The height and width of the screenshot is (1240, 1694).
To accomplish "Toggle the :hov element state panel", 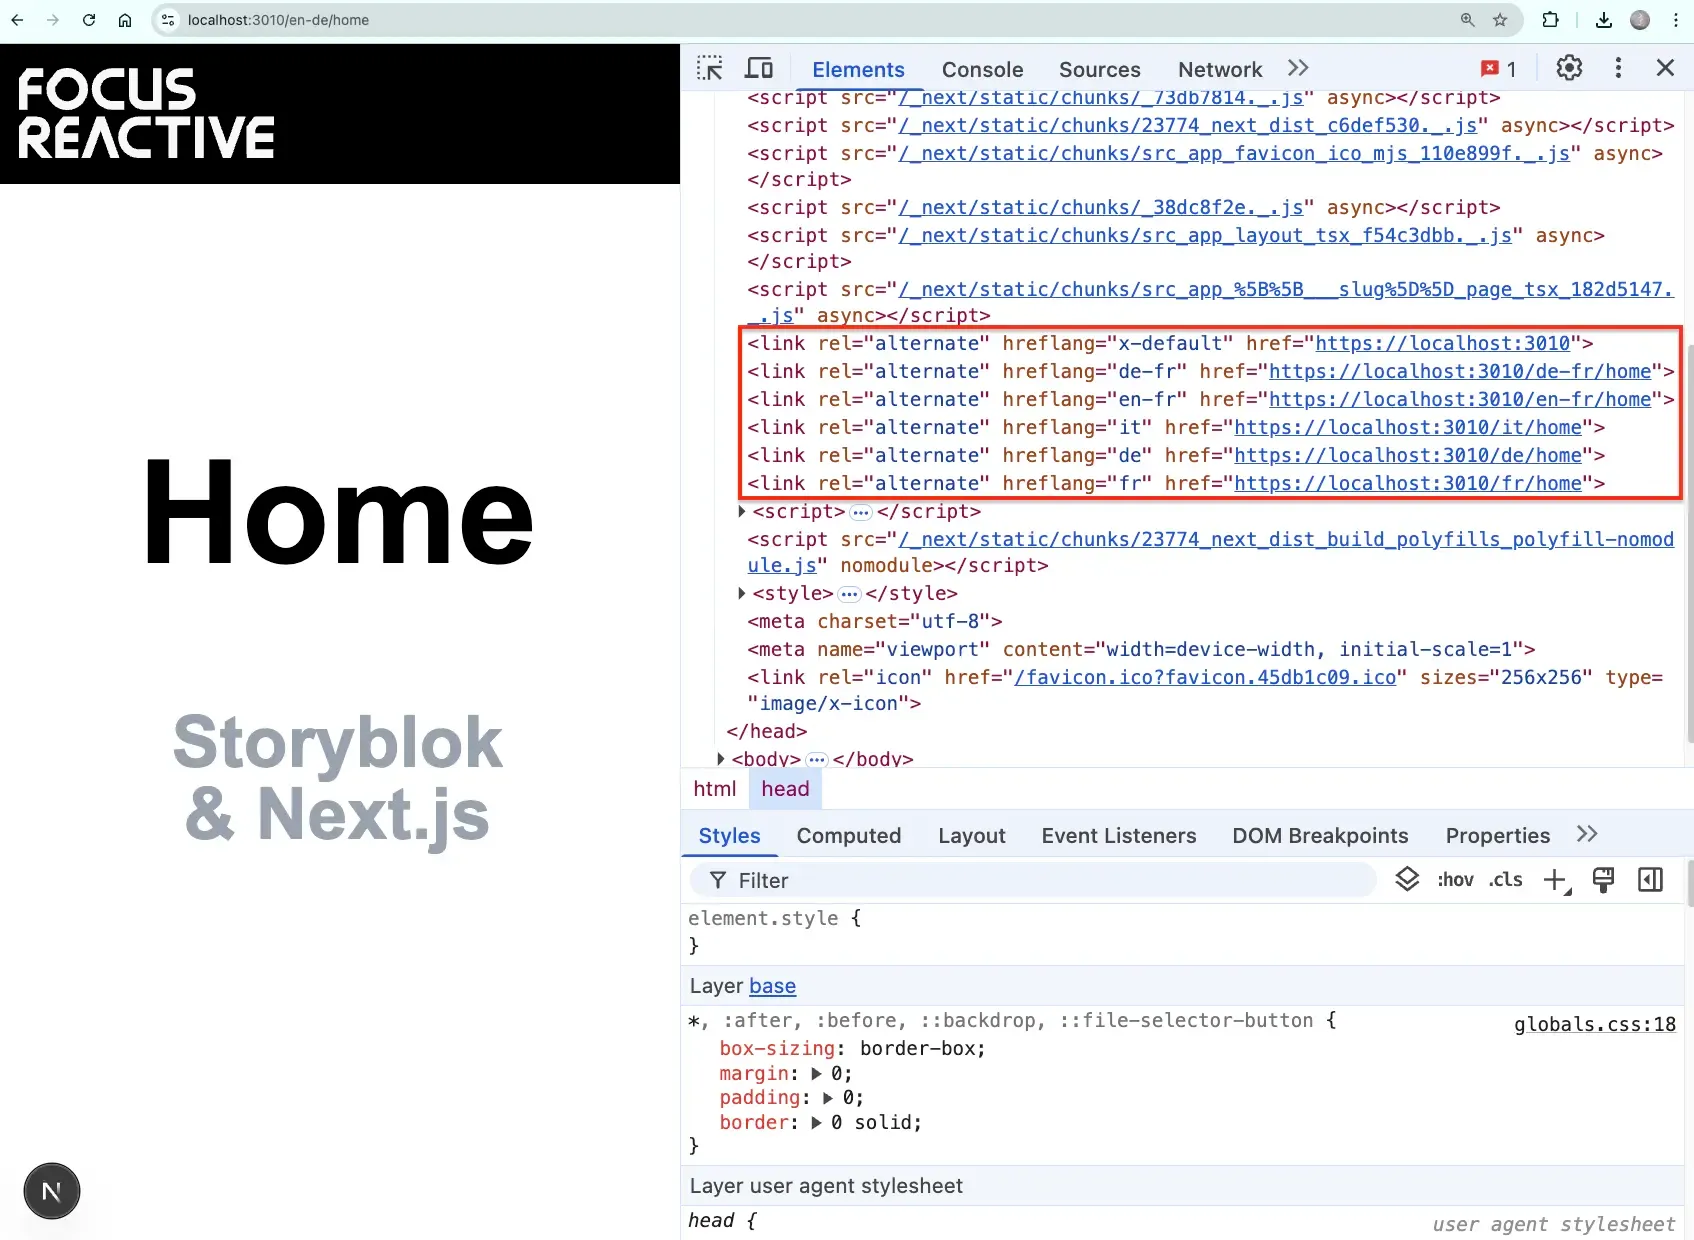I will pyautogui.click(x=1455, y=880).
